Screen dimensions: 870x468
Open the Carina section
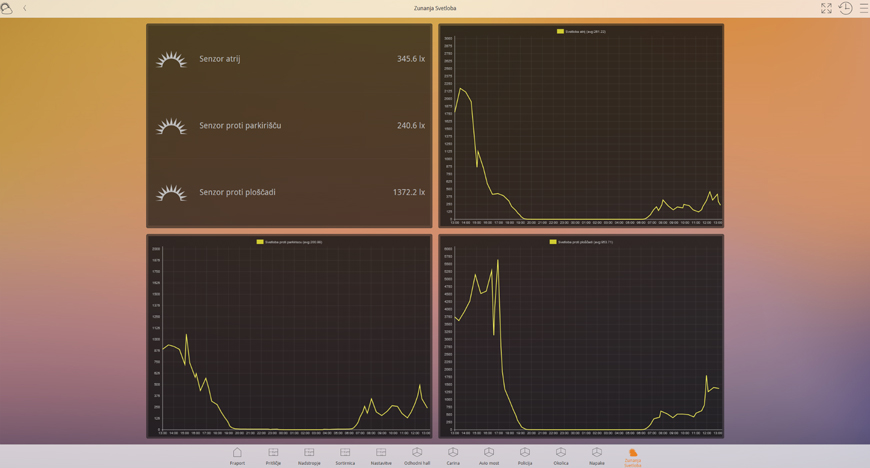point(453,455)
